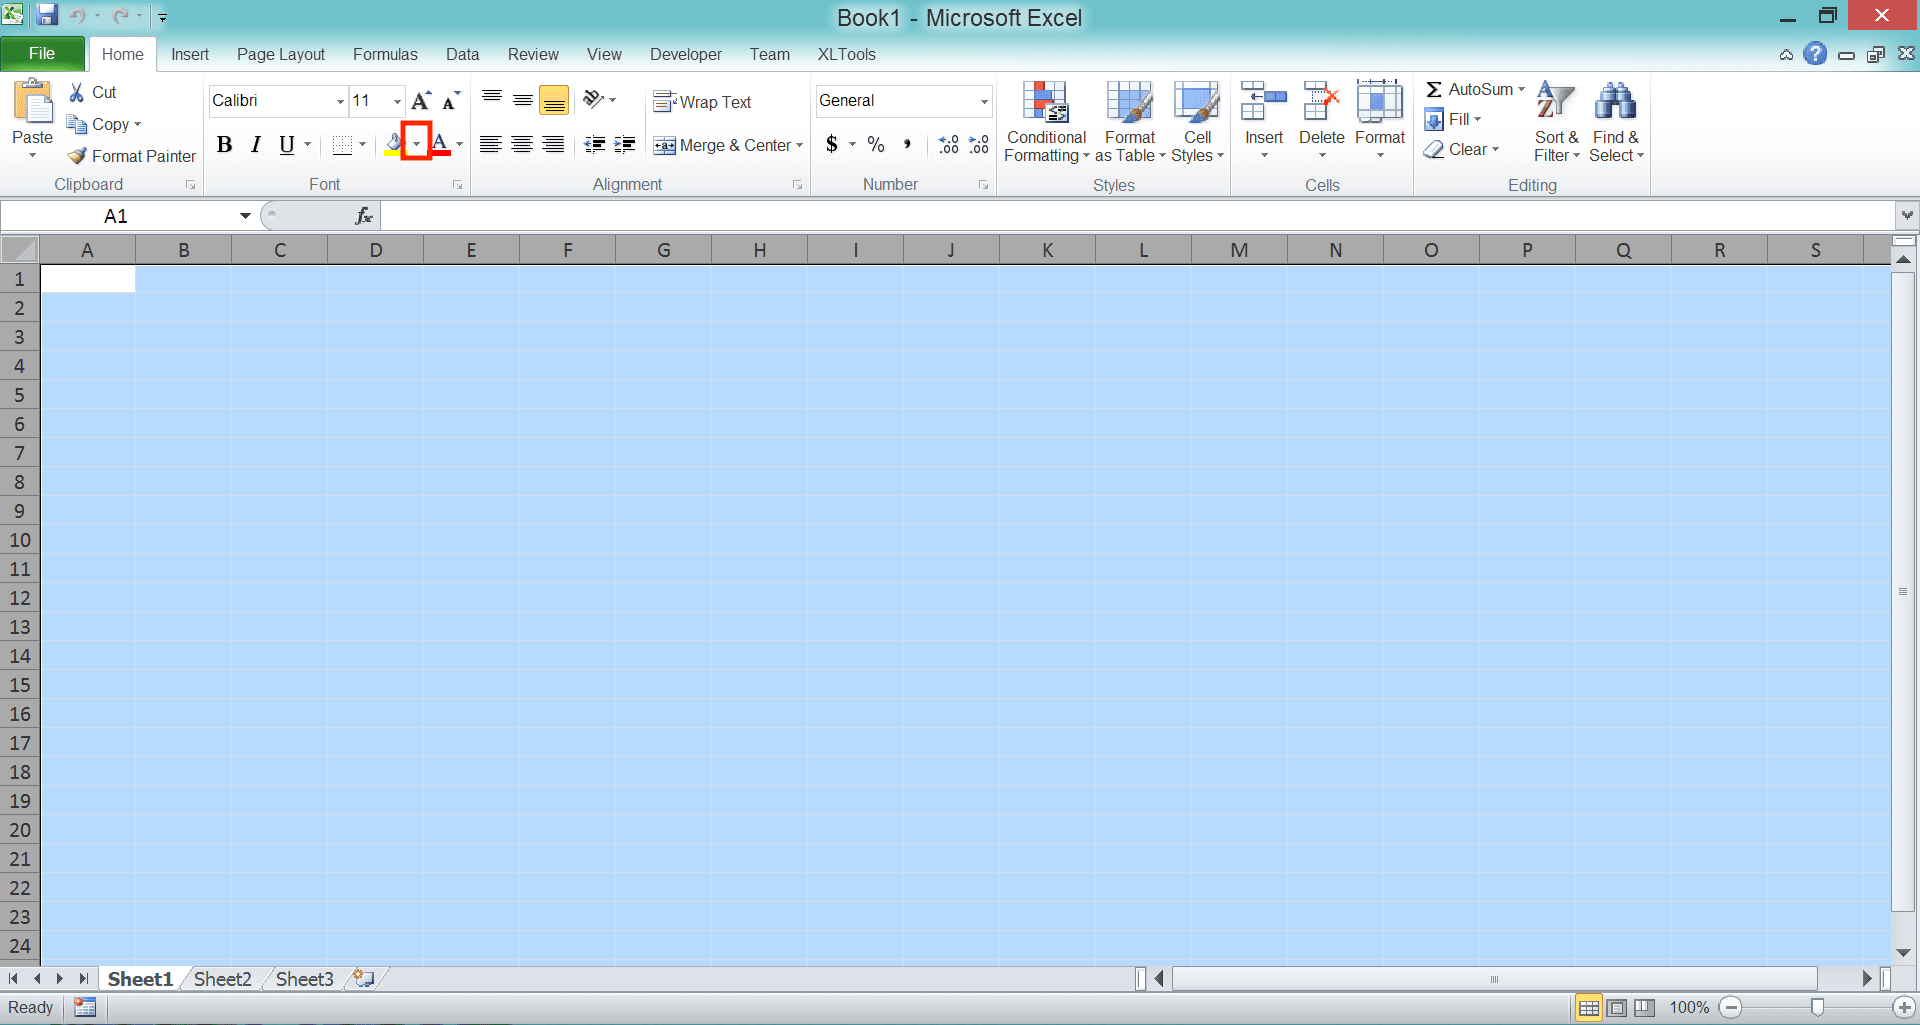Click the Decrease Decimal icon
Viewport: 1920px width, 1025px height.
(x=979, y=145)
